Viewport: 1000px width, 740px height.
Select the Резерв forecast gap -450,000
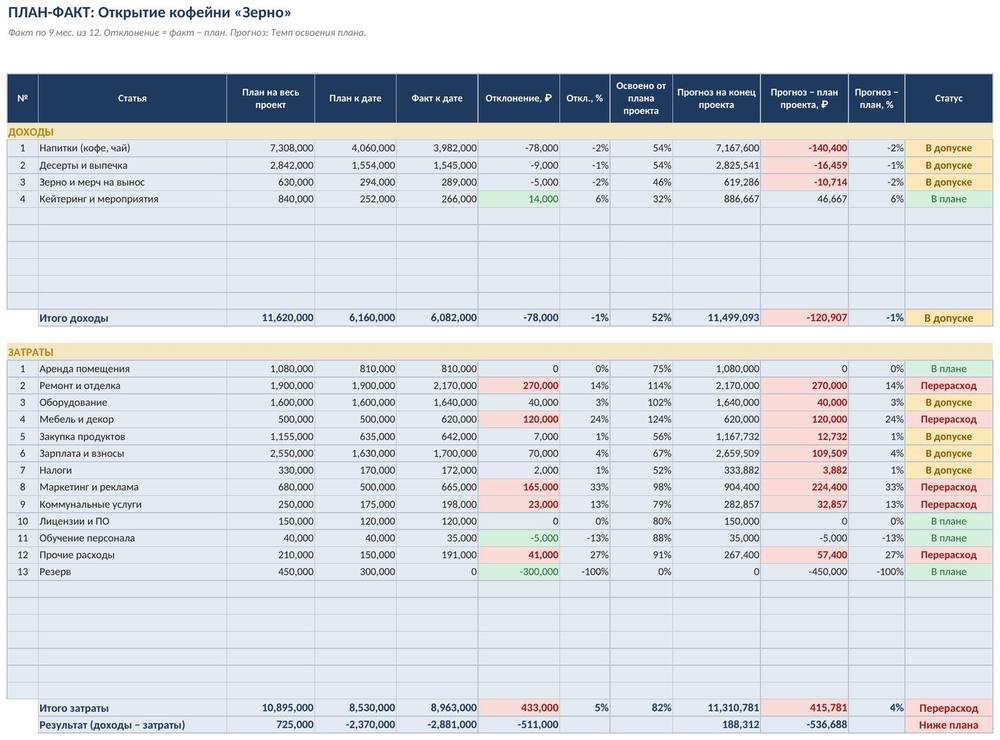(804, 572)
